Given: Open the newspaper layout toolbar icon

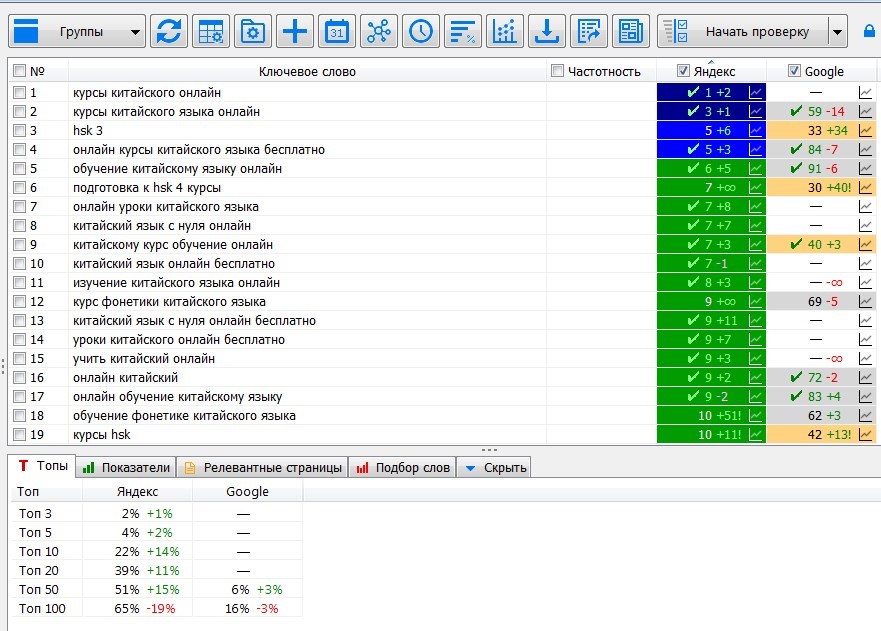Looking at the screenshot, I should click(630, 31).
